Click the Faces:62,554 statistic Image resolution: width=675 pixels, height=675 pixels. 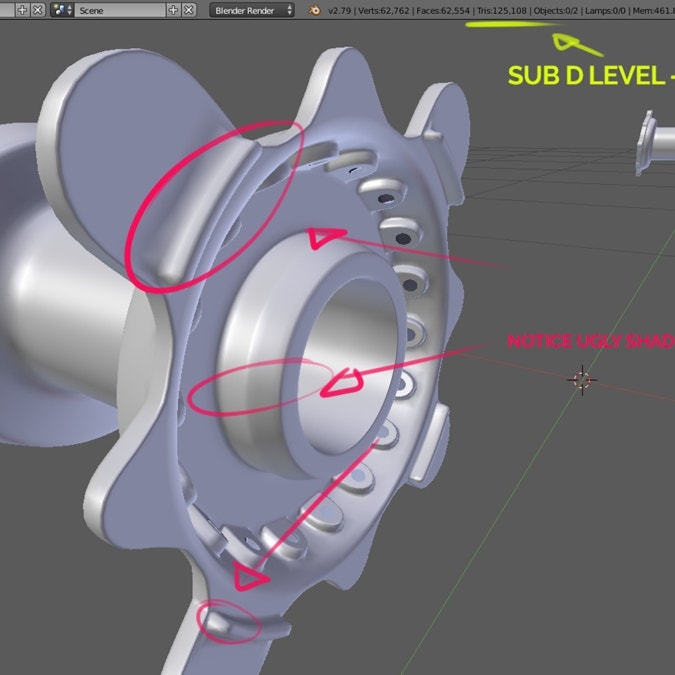(x=443, y=10)
